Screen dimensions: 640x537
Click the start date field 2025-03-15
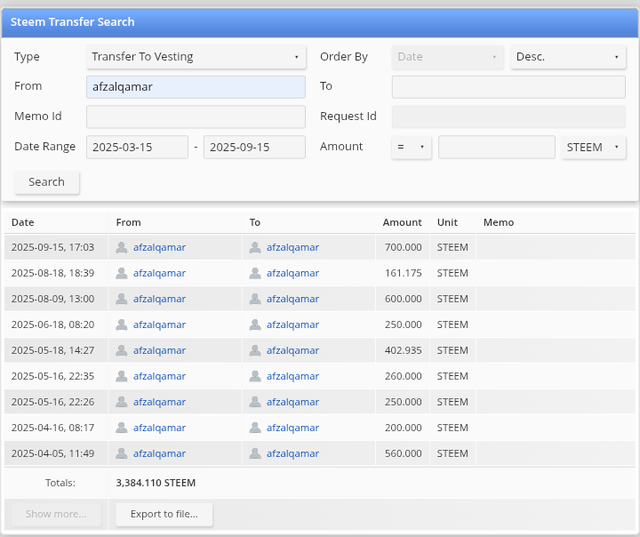tap(137, 147)
